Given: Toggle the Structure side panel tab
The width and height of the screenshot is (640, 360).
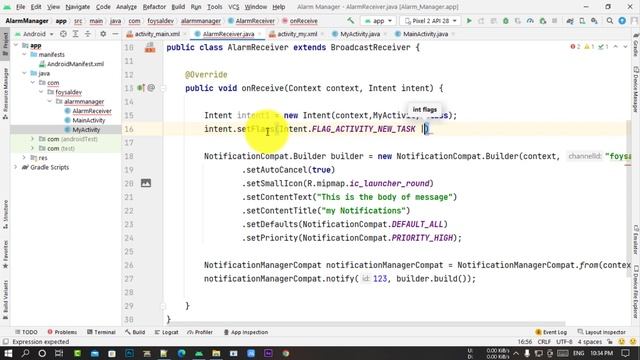Looking at the screenshot, I should (5, 214).
